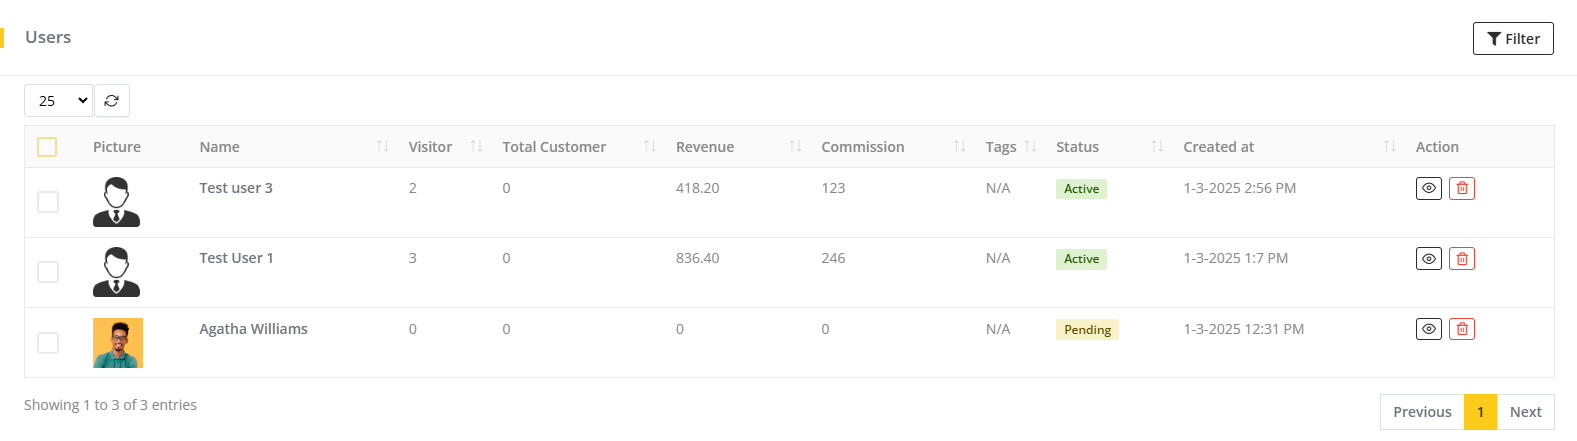Open Agatha Williams profile picture
1577x441 pixels.
[x=118, y=343]
